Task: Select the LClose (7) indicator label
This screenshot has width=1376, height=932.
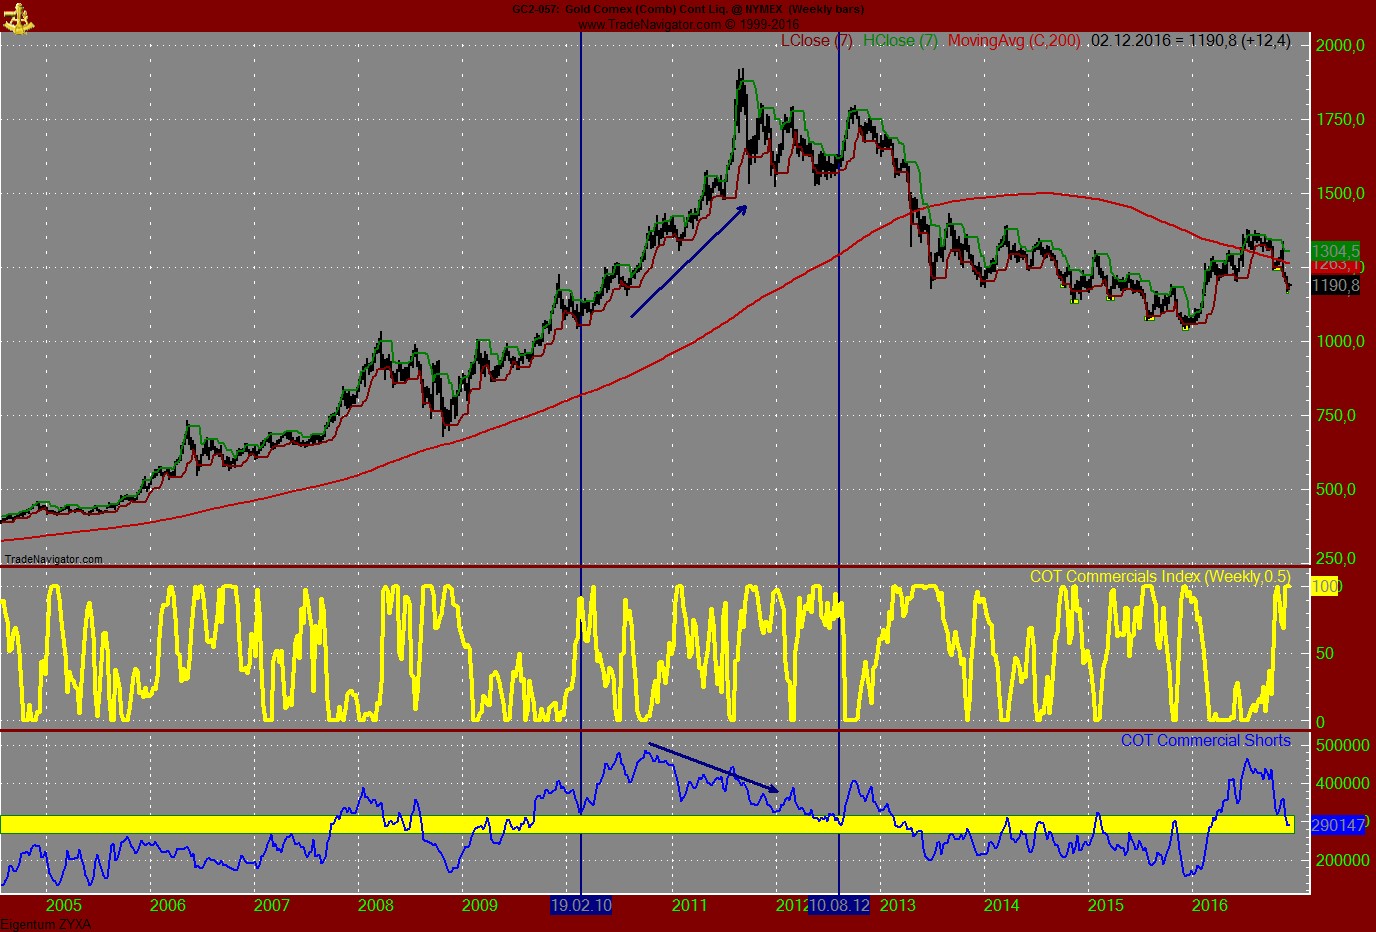Action: coord(816,41)
